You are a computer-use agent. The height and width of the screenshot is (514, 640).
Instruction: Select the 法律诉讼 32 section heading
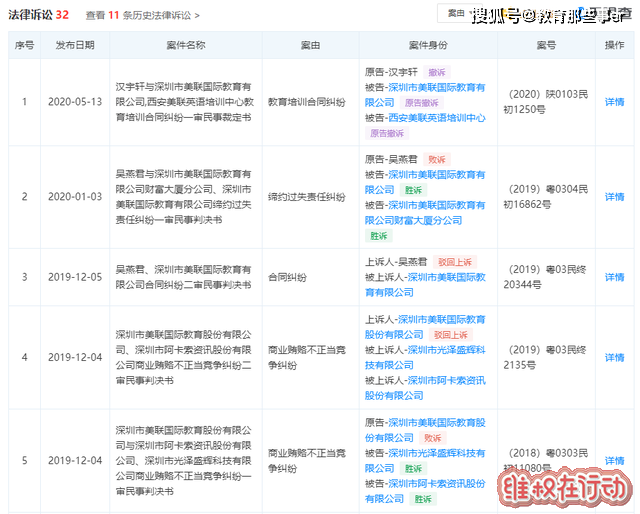click(38, 15)
